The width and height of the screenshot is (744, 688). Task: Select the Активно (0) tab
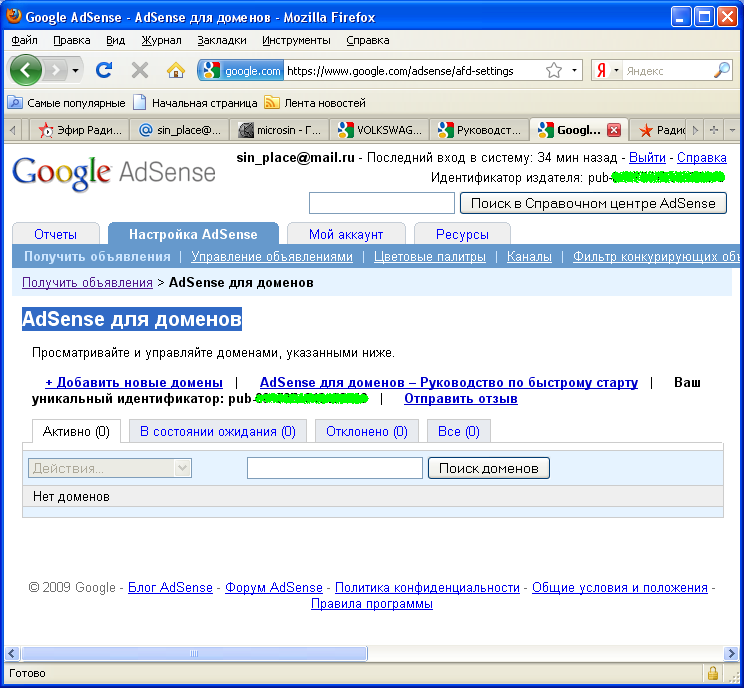pos(76,431)
